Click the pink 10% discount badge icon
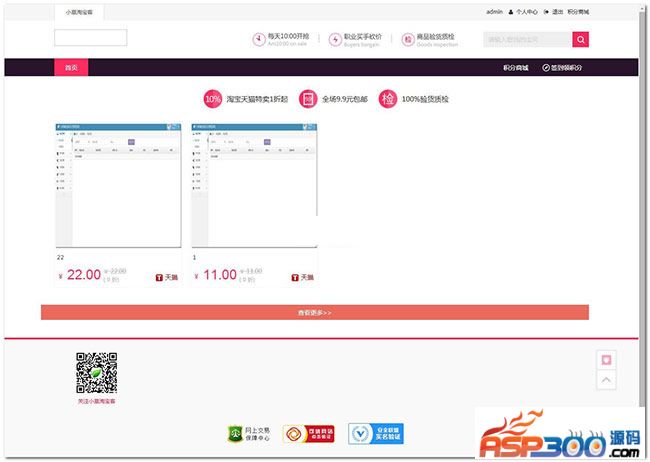The image size is (650, 462). coord(213,99)
